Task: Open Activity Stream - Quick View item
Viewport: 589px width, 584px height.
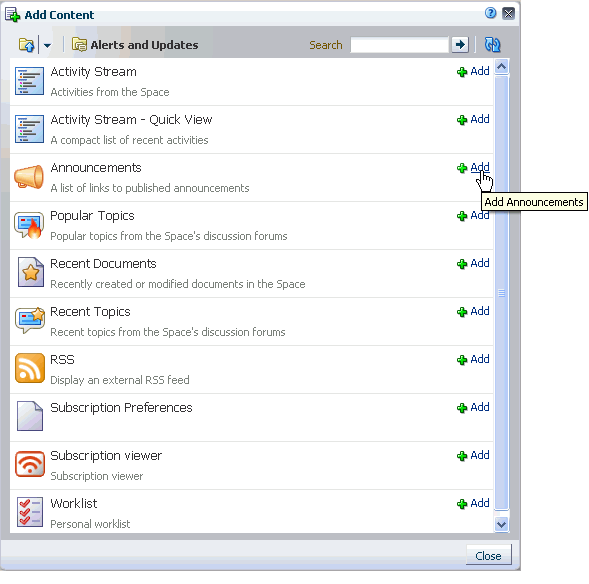Action: pyautogui.click(x=131, y=119)
